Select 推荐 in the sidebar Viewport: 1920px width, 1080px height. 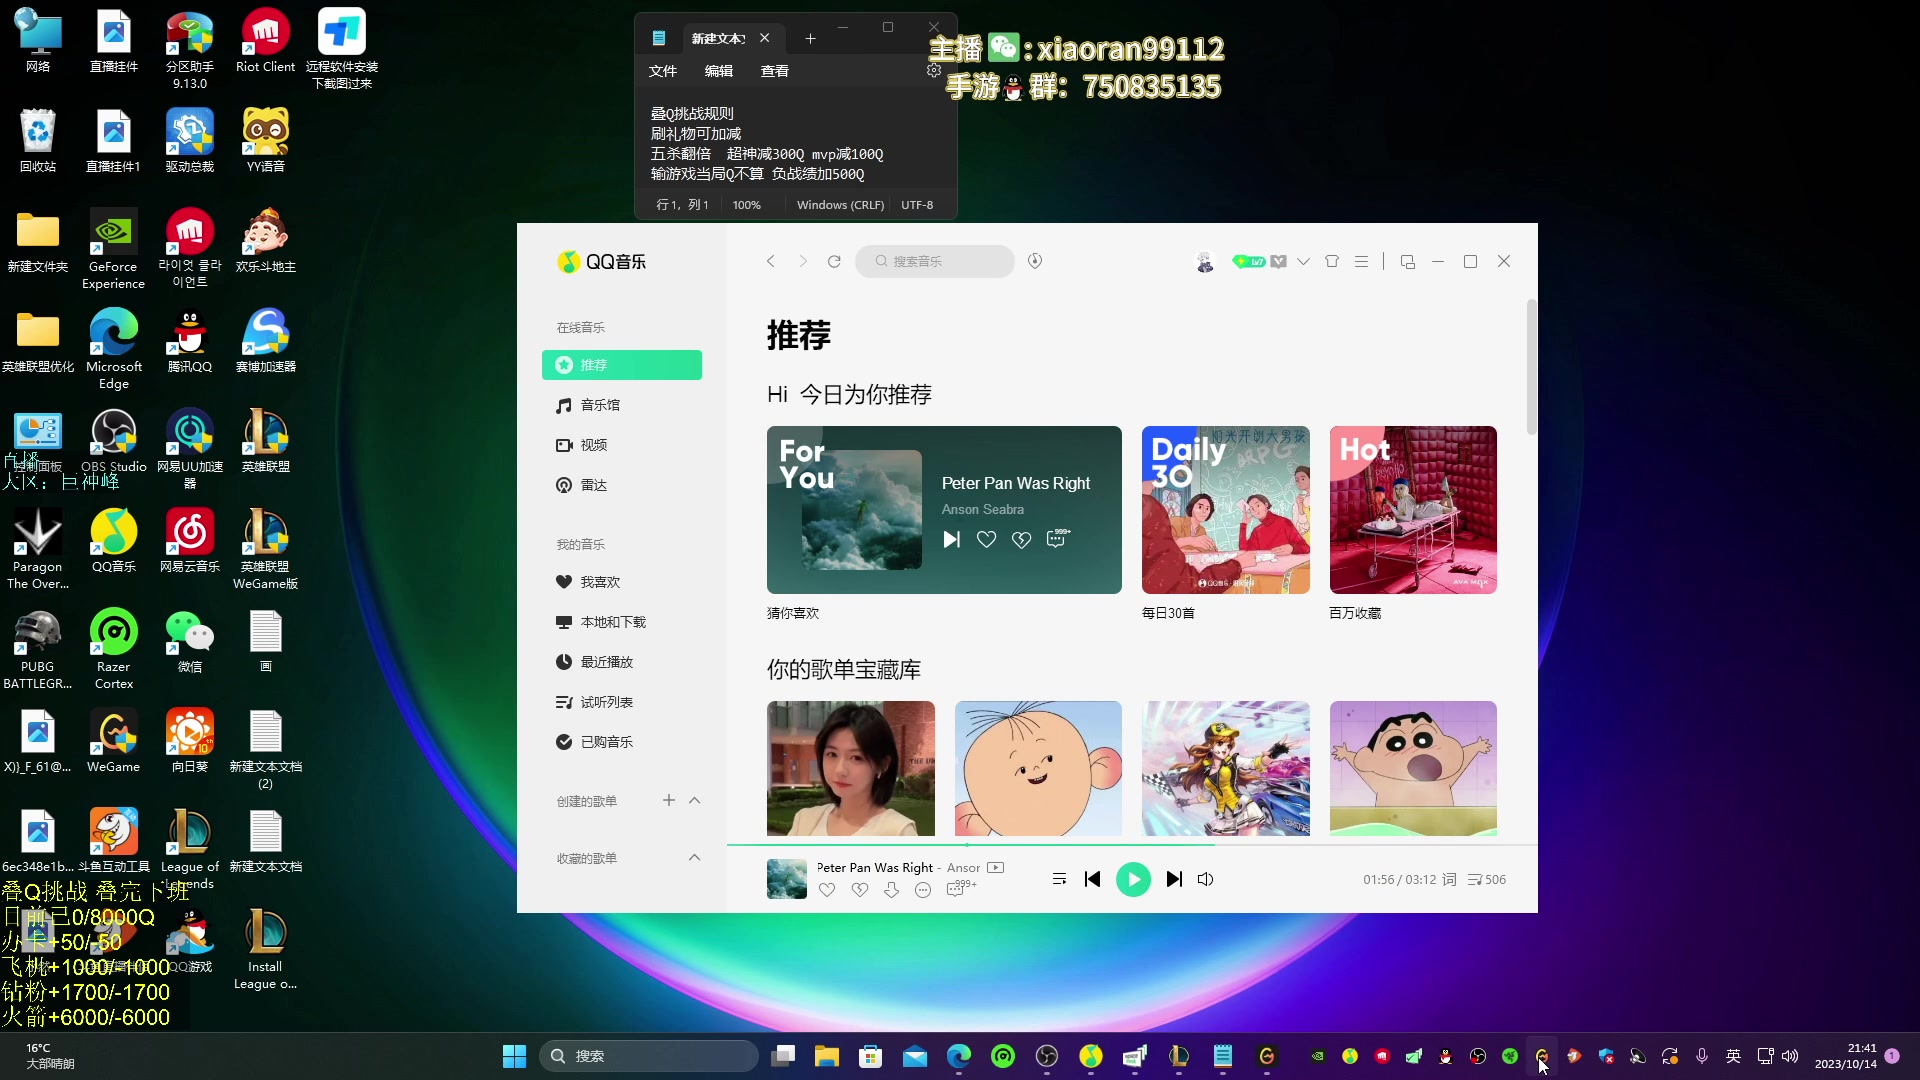pos(622,365)
